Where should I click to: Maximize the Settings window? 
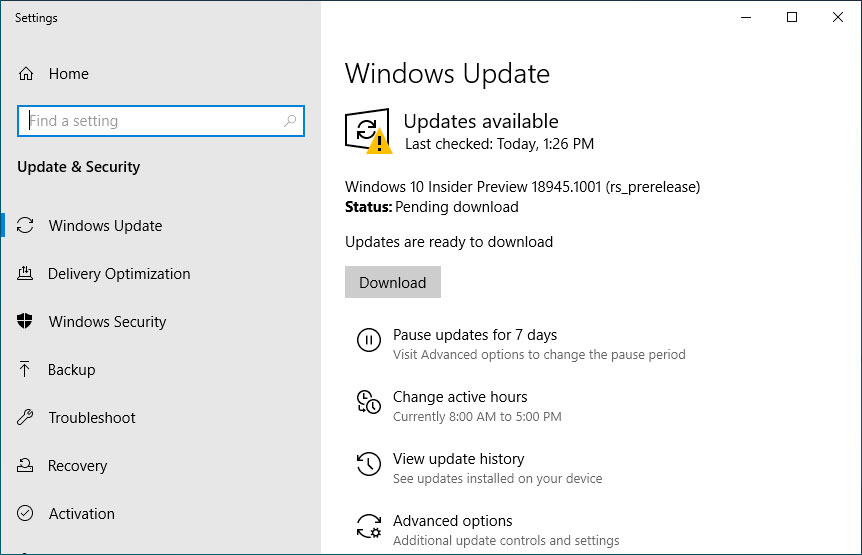click(x=792, y=18)
